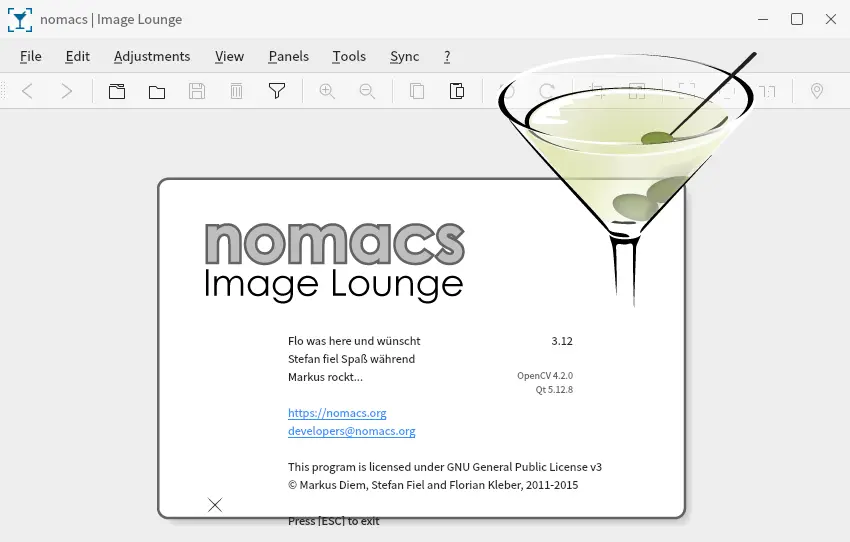
Task: Toggle the fullscreen toolbar icon
Action: click(x=687, y=91)
